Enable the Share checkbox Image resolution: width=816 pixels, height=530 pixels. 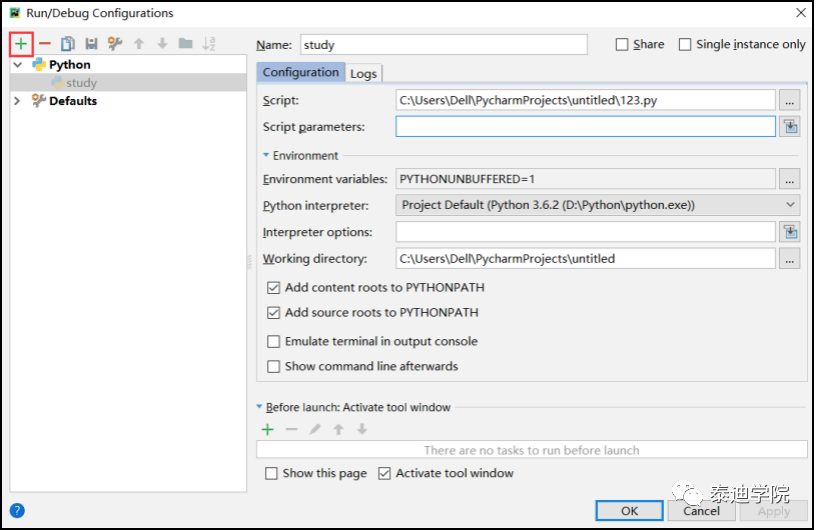click(622, 45)
